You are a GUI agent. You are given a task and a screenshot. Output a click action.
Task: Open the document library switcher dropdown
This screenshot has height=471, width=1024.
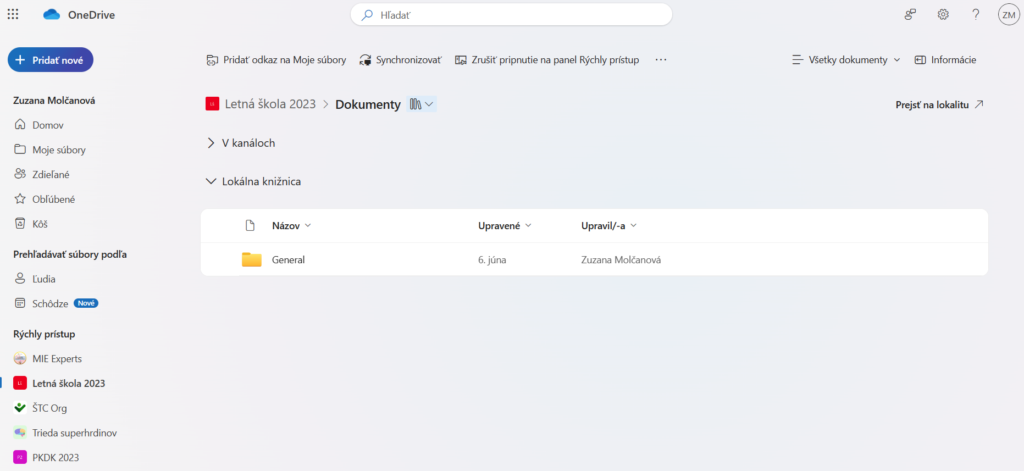coord(421,104)
